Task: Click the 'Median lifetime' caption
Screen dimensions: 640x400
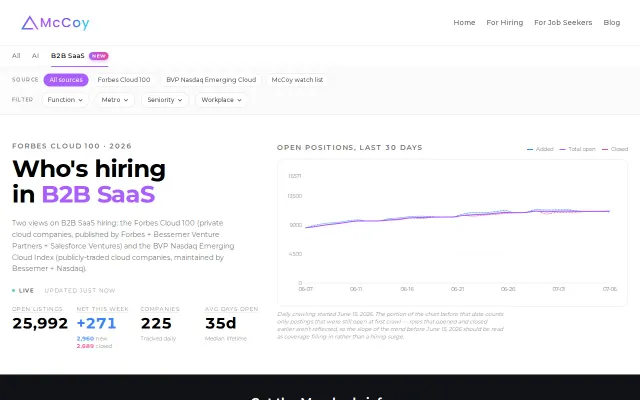Action: pos(226,338)
